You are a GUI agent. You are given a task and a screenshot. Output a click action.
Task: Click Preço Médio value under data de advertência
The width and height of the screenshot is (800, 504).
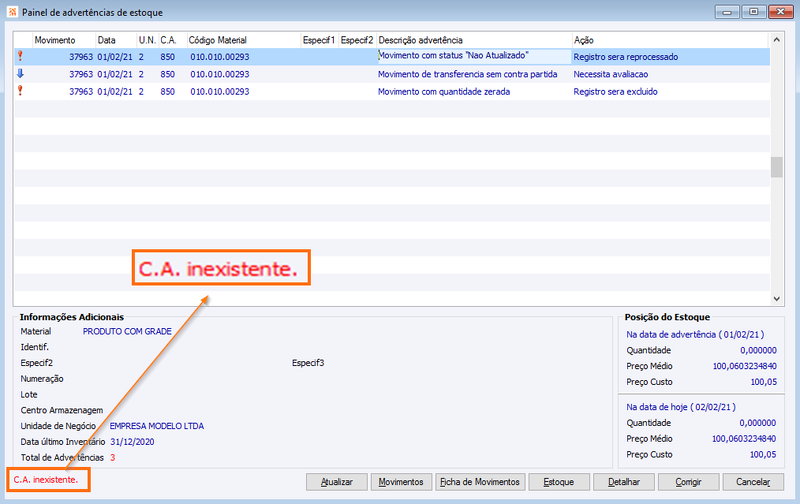pos(745,366)
